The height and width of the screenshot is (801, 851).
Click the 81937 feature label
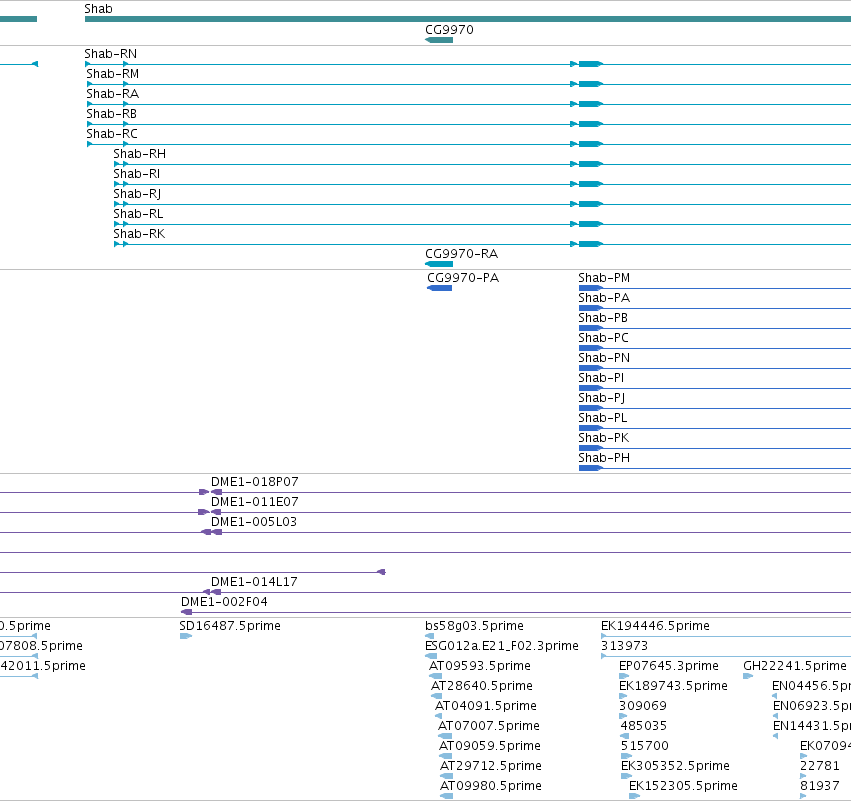(x=820, y=786)
